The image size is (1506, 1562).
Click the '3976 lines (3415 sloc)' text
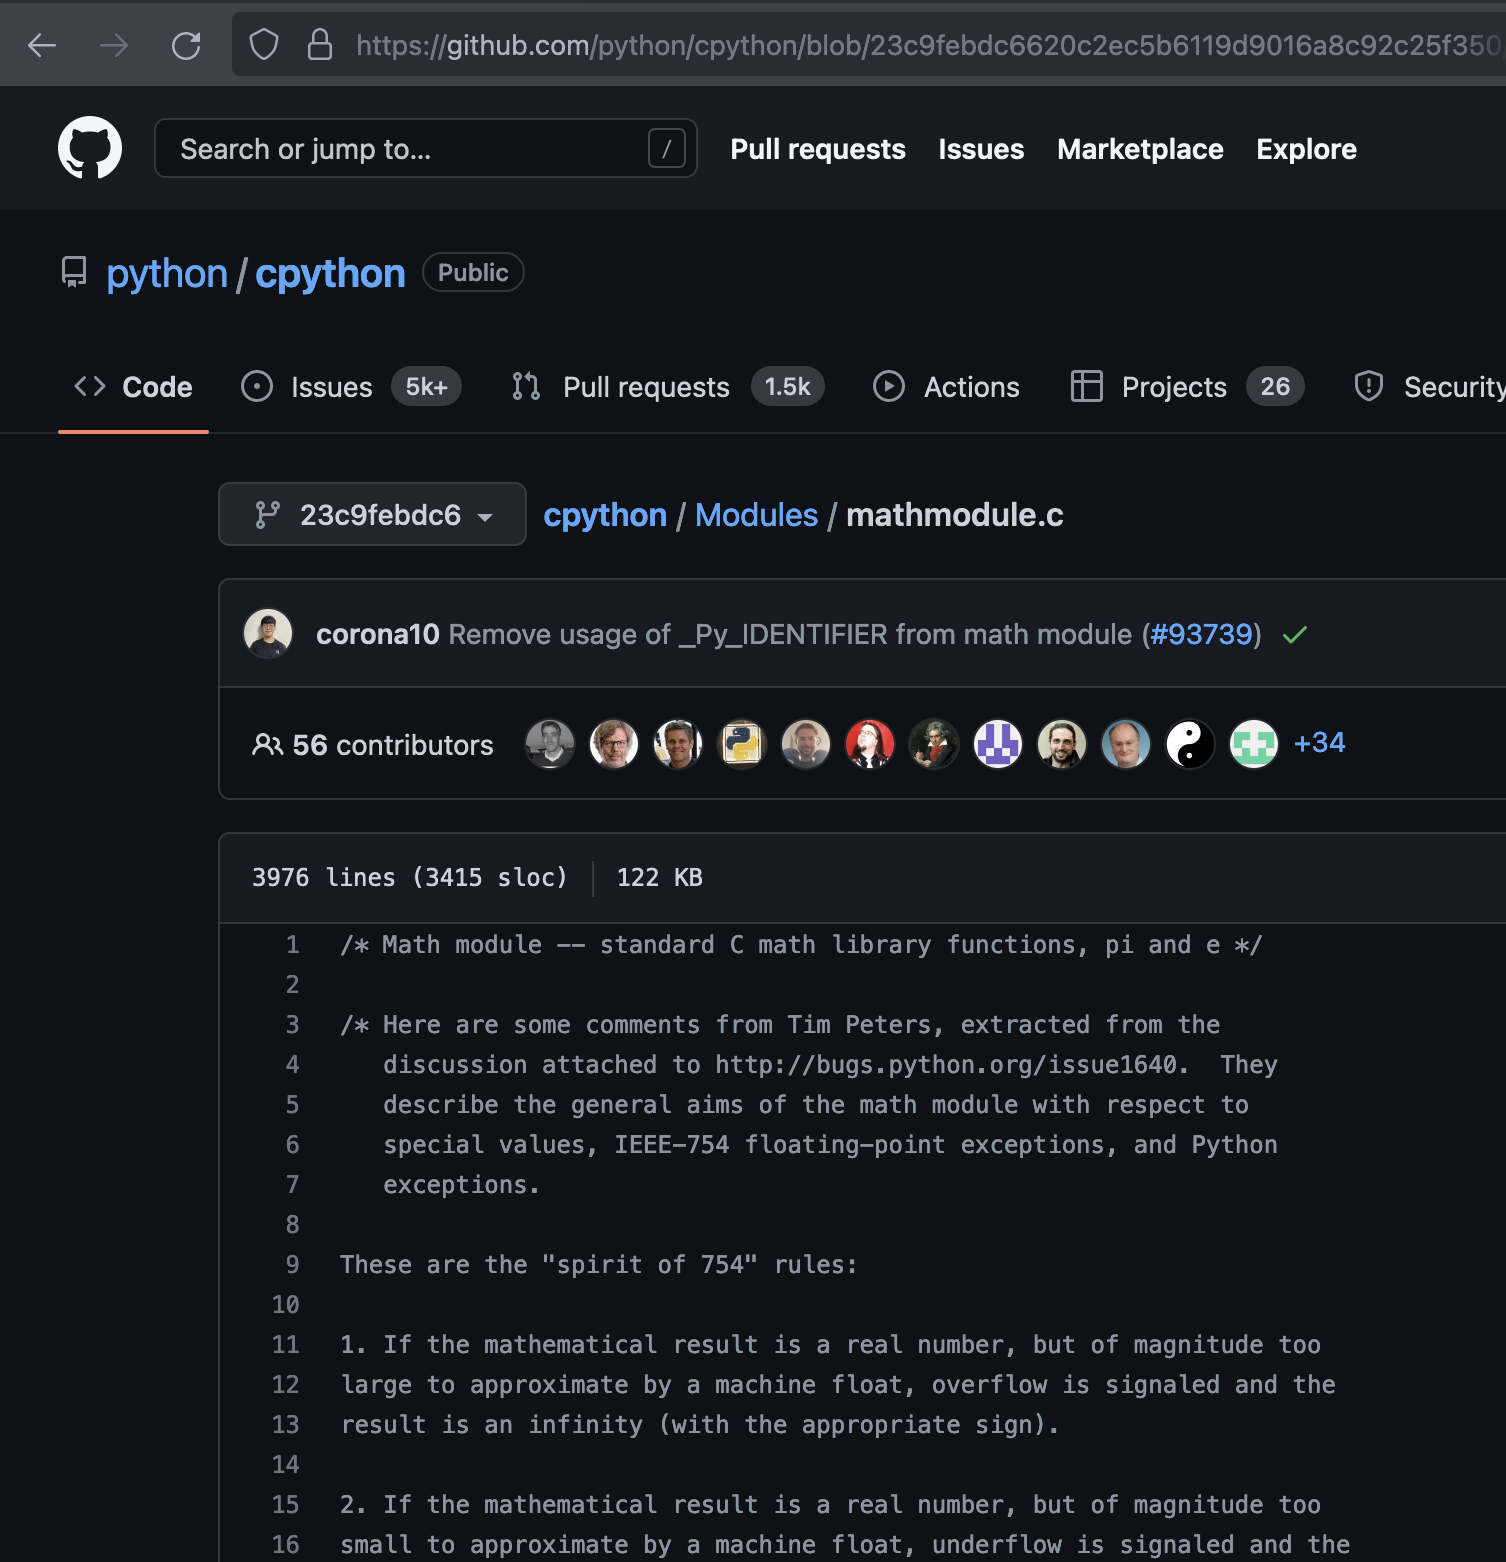[409, 878]
